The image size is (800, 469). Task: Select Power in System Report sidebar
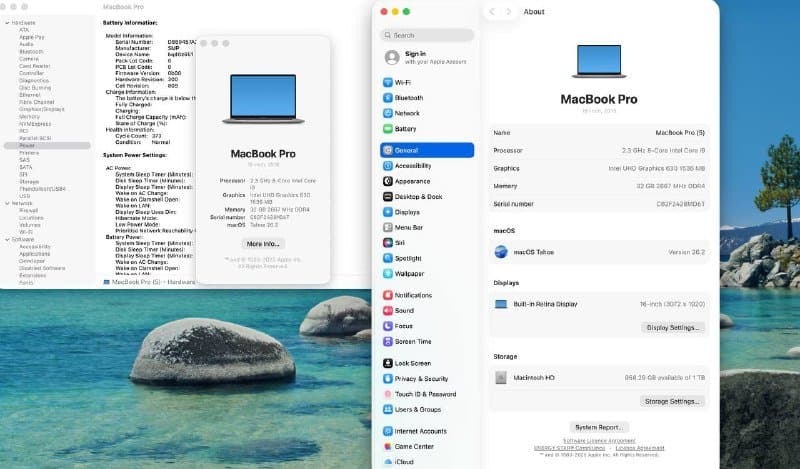[47, 145]
